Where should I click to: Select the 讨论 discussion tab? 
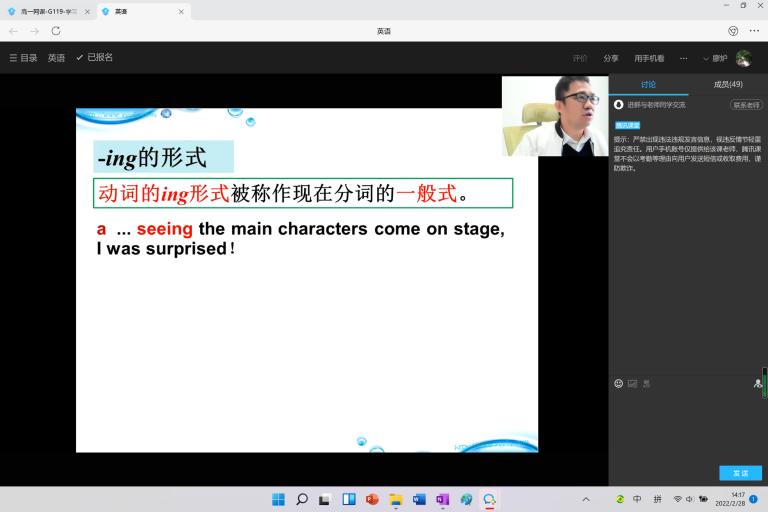648,85
